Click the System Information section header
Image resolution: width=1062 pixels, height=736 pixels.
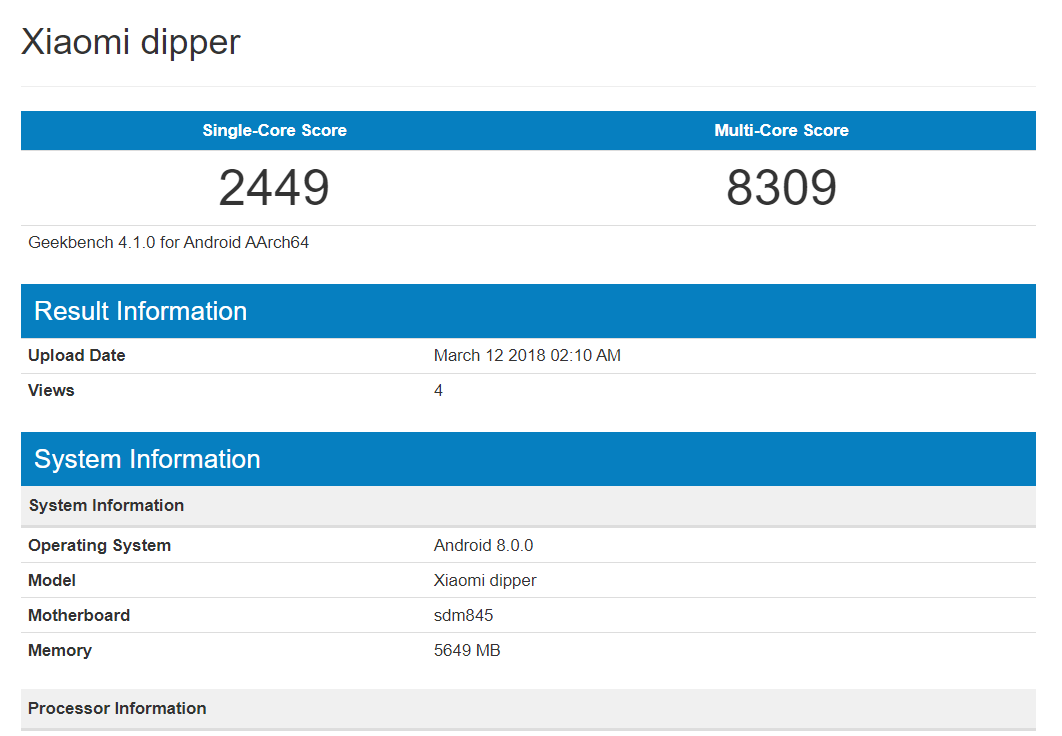[x=147, y=459]
